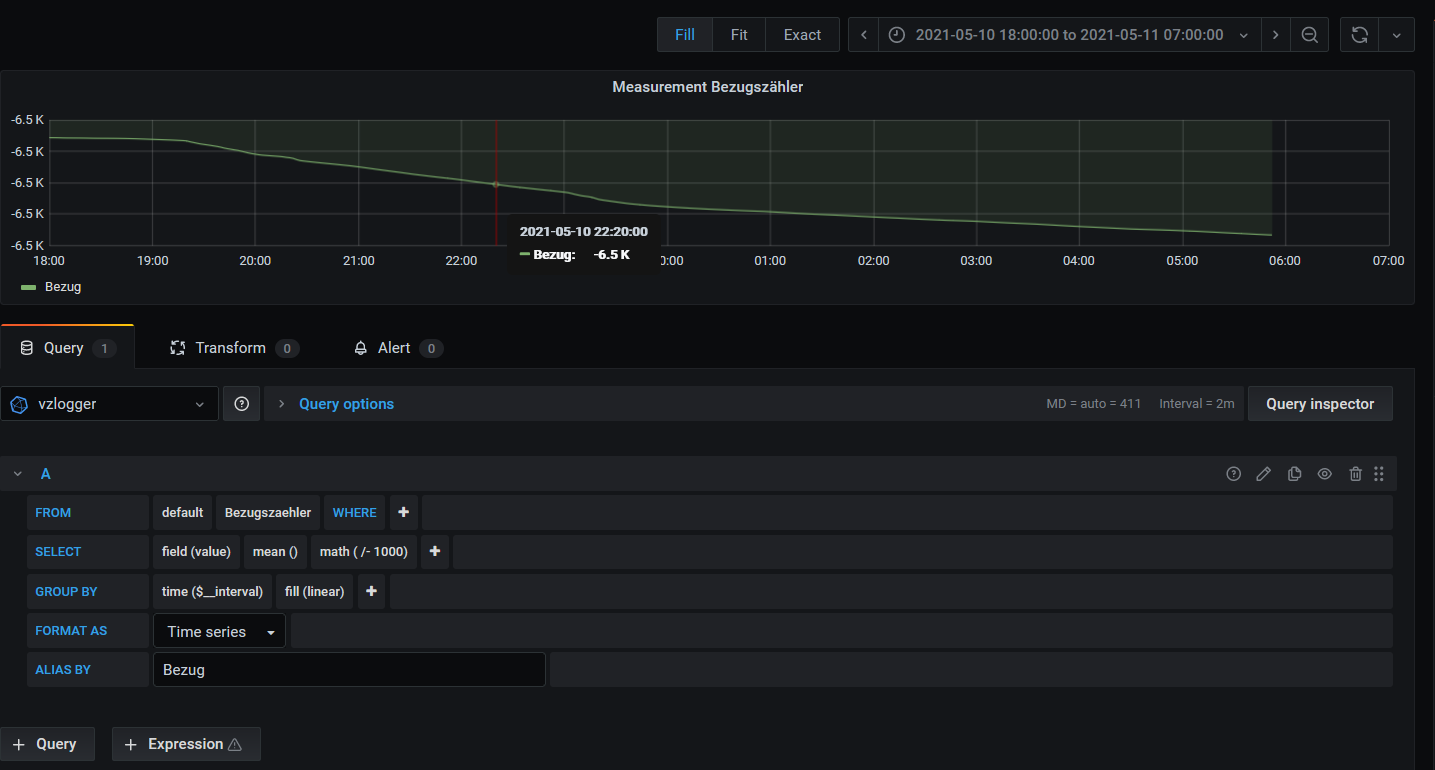
Task: Switch to the Transform tab
Action: pyautogui.click(x=231, y=348)
